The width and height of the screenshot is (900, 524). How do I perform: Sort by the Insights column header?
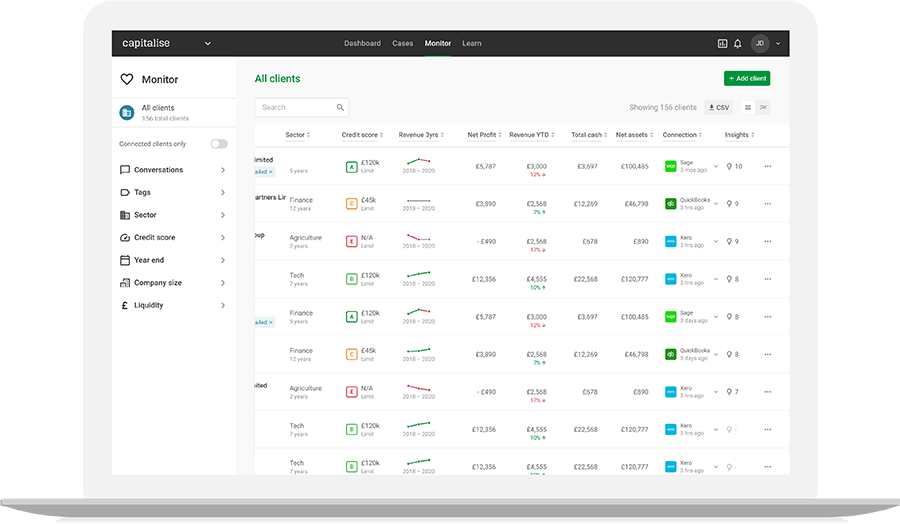pyautogui.click(x=739, y=135)
